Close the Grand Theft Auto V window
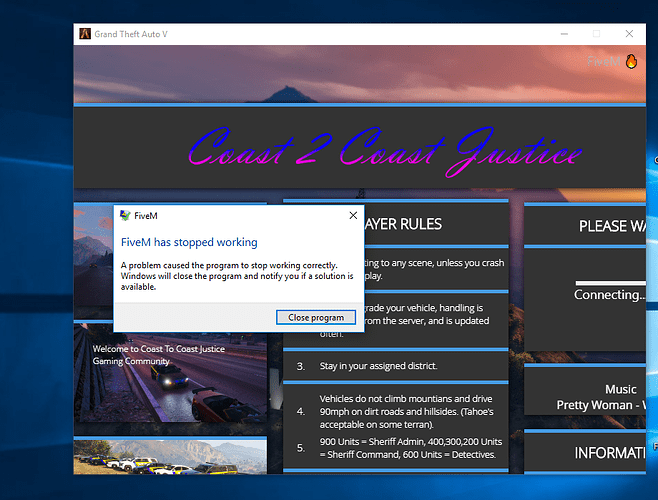Viewport: 658px width, 500px height. [x=629, y=34]
